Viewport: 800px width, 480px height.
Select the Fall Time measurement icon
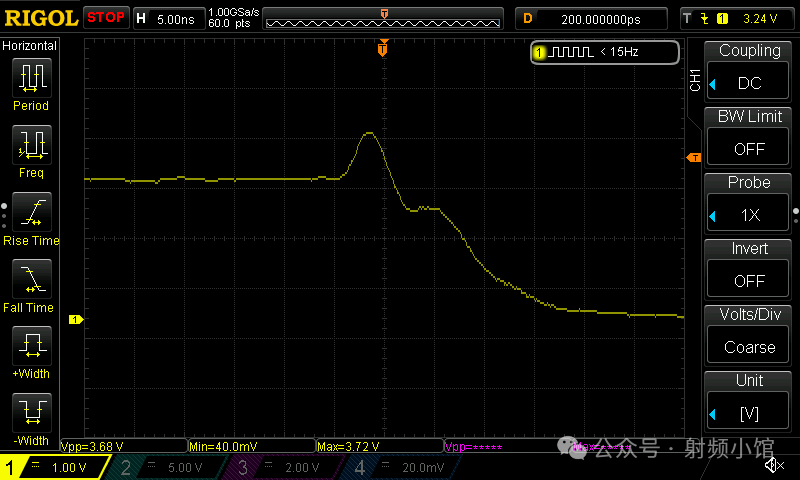(x=30, y=279)
